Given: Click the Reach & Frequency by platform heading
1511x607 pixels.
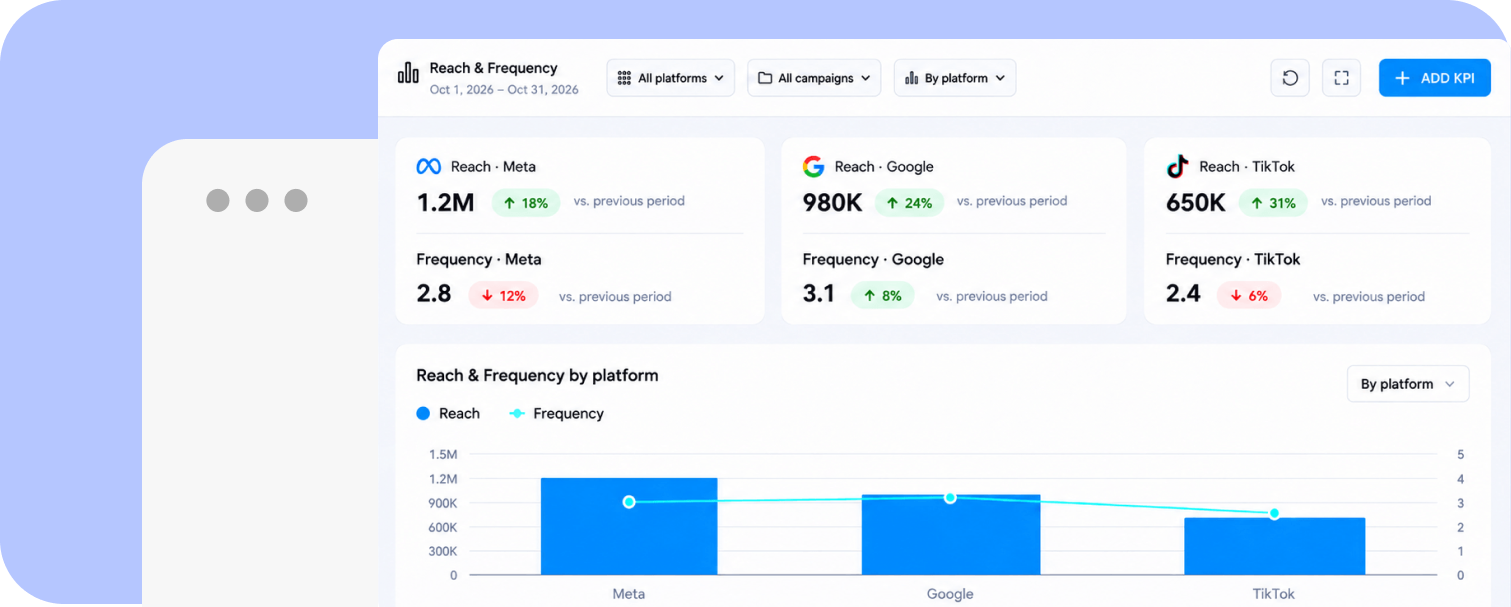Looking at the screenshot, I should [x=537, y=376].
